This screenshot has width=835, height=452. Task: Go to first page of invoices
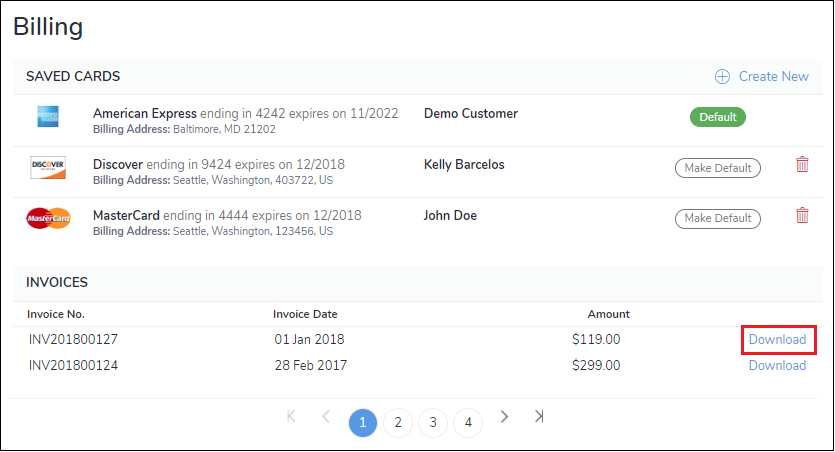(291, 416)
